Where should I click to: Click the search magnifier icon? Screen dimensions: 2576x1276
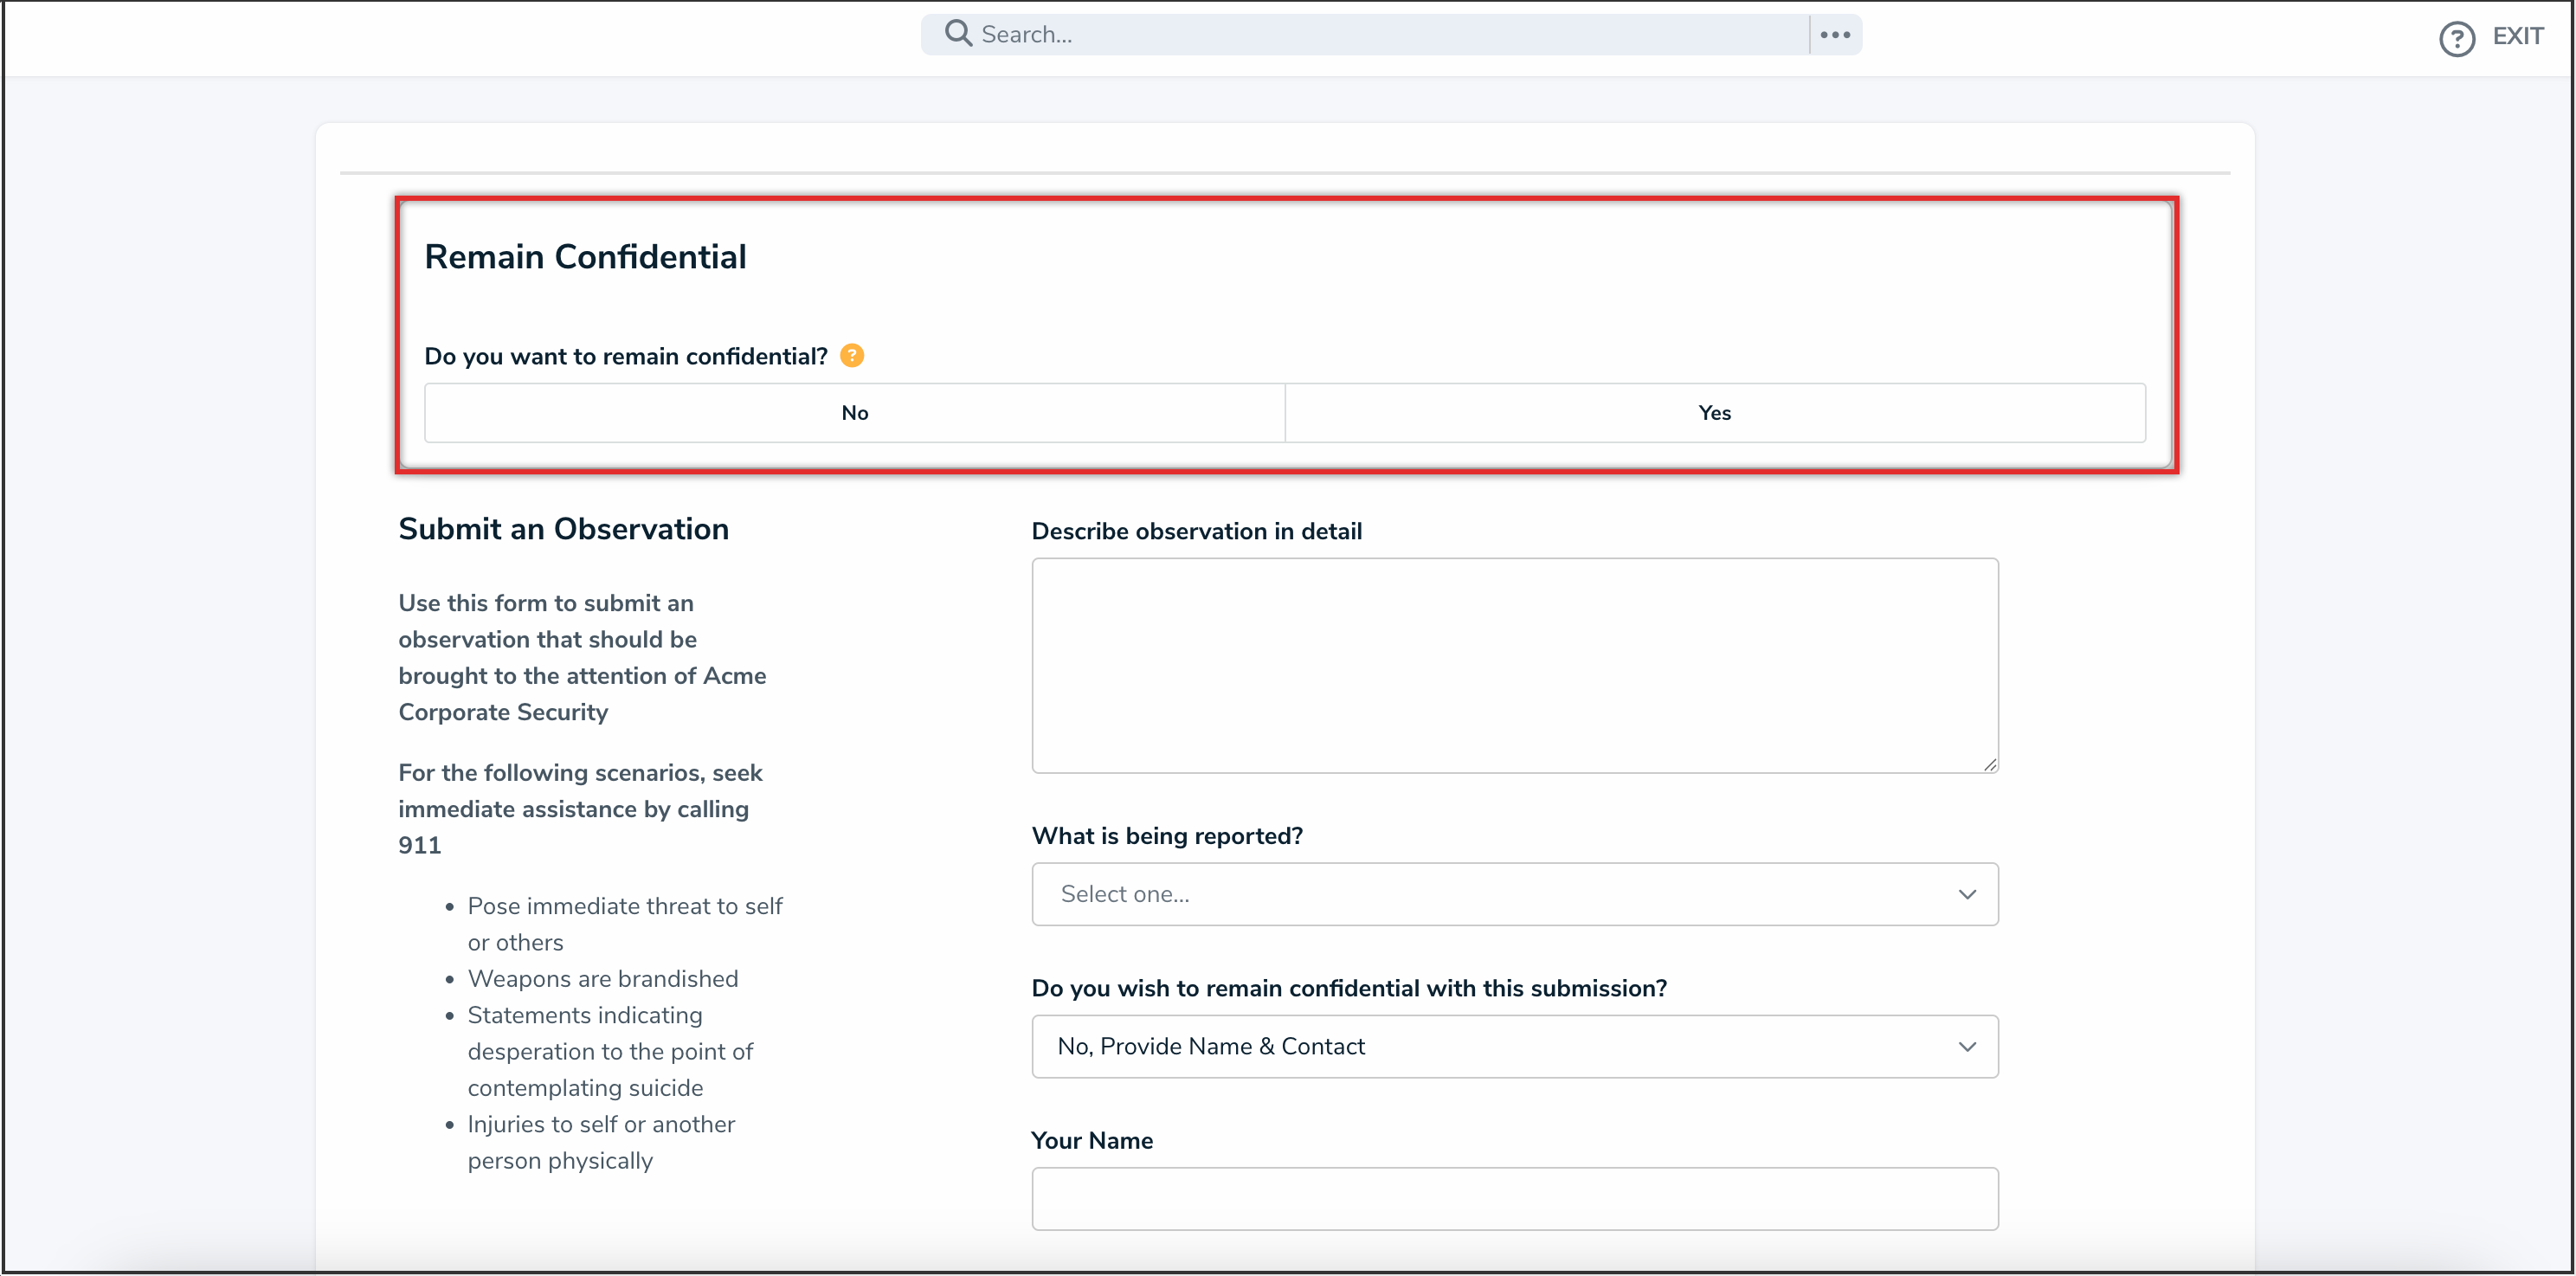(x=958, y=33)
